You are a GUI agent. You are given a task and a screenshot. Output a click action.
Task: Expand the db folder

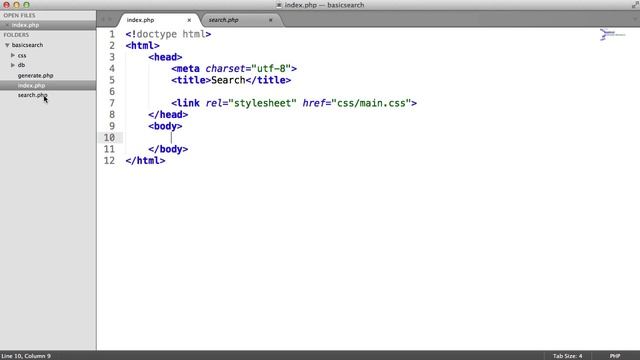[13, 65]
